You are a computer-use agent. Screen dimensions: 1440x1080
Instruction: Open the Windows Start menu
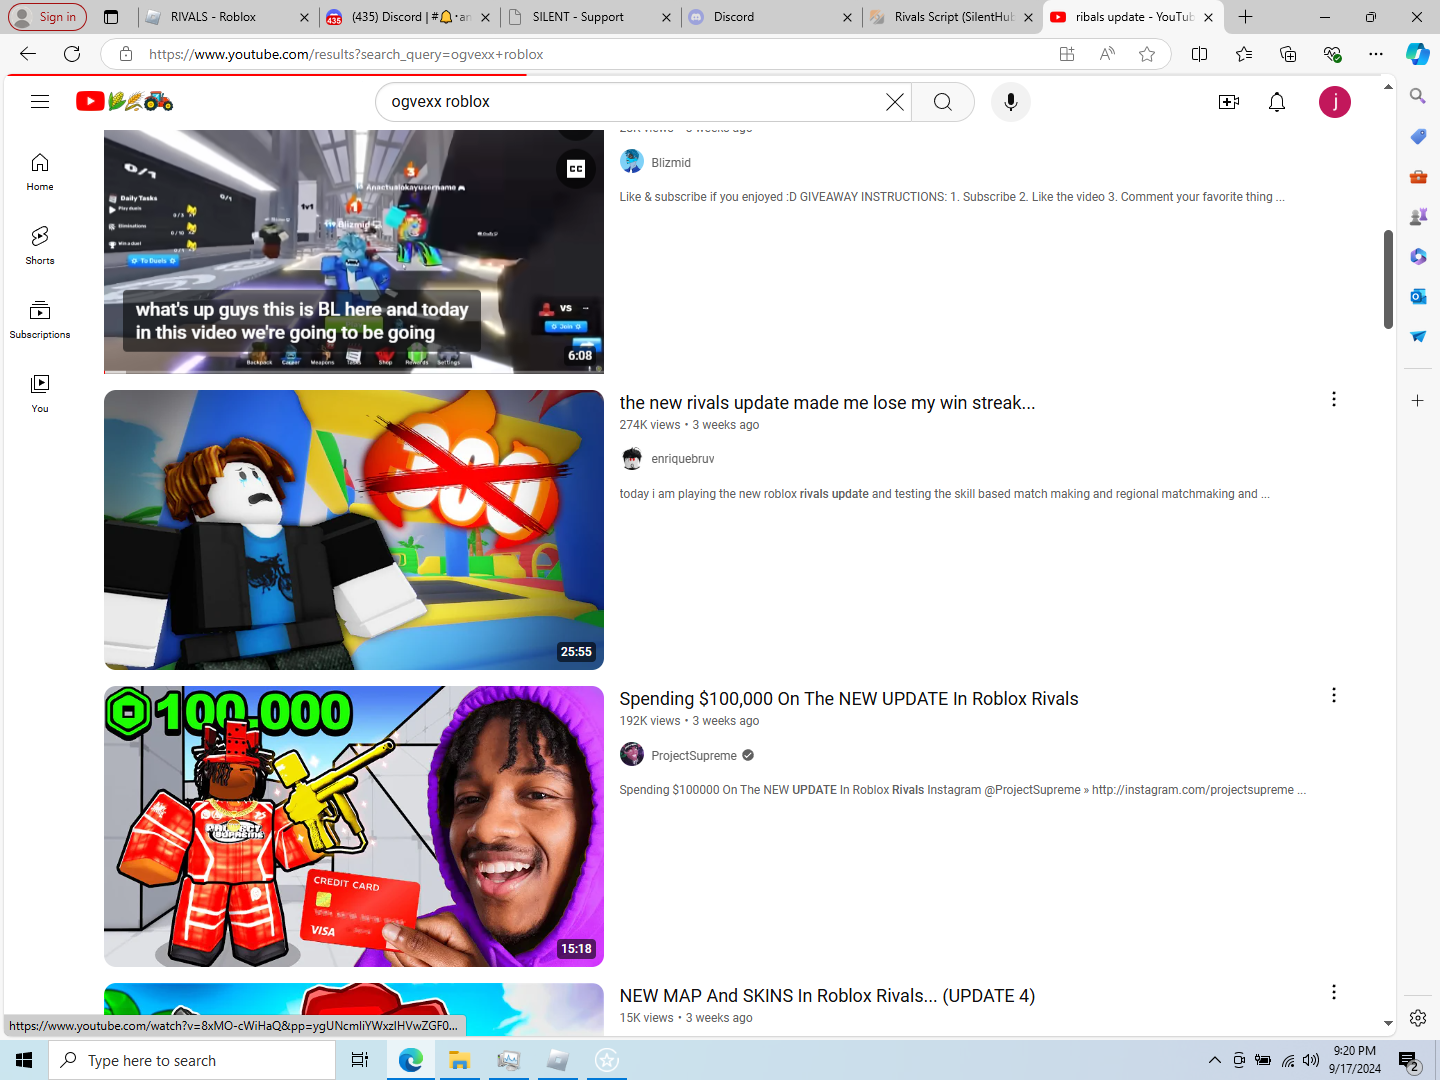[24, 1060]
